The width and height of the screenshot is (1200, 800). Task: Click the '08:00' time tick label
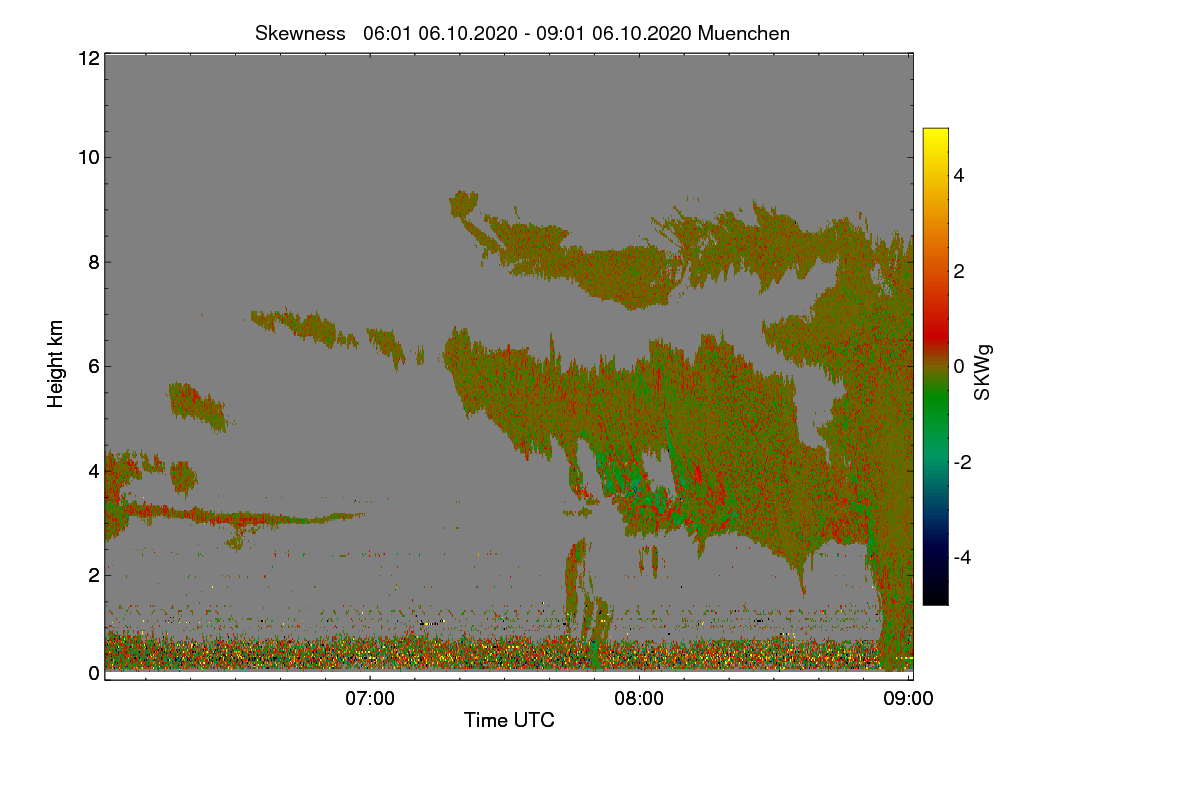tap(639, 698)
